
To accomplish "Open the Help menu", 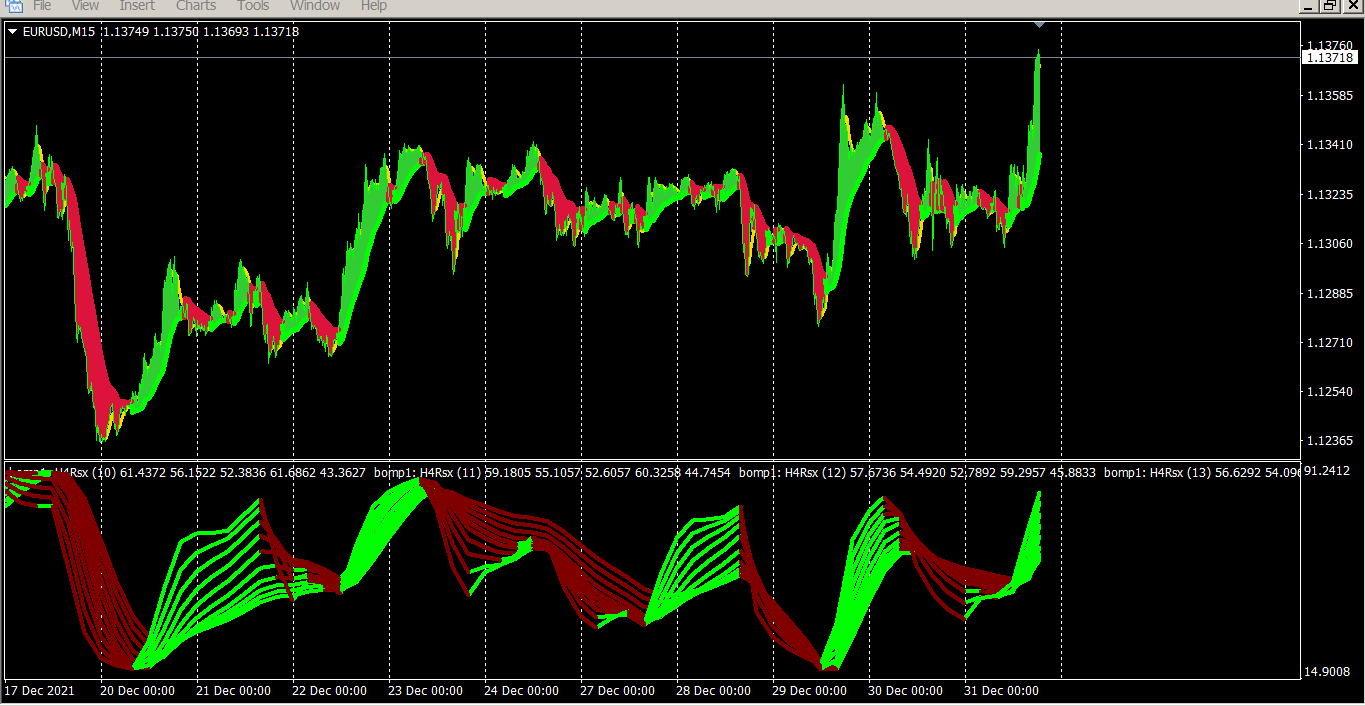I will (373, 5).
